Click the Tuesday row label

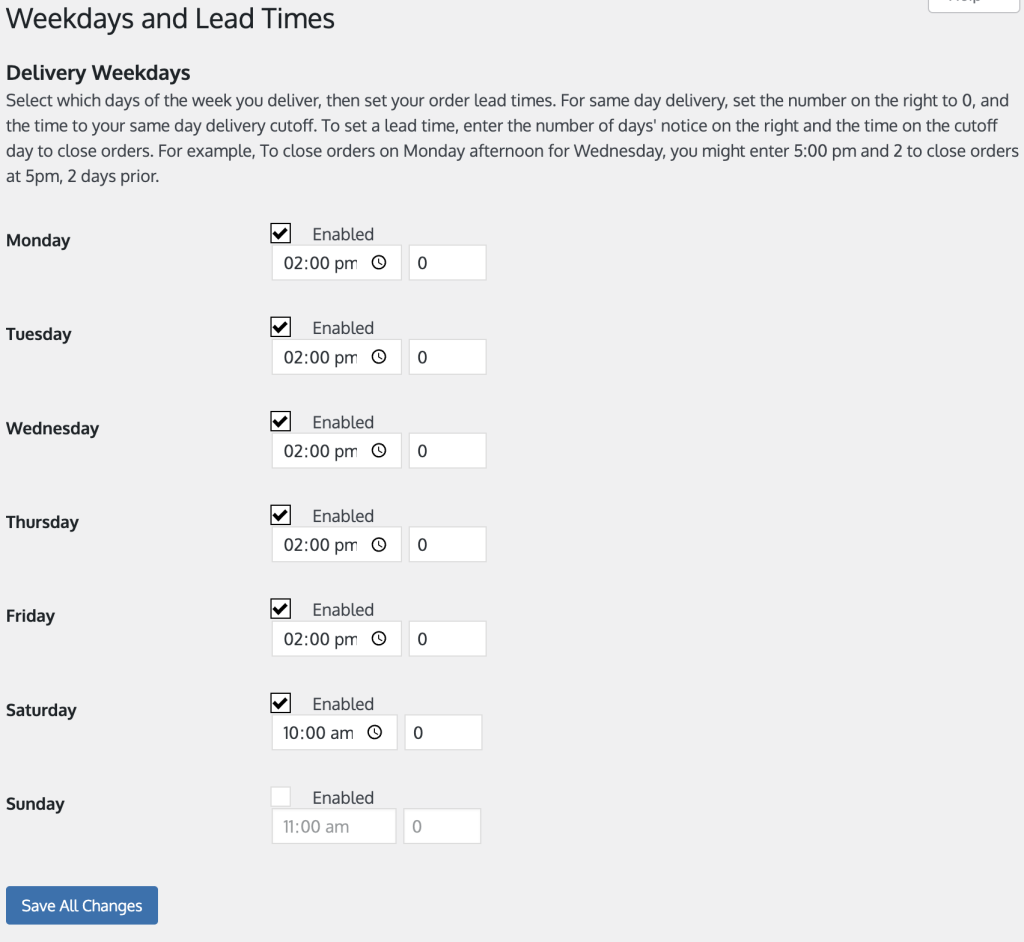(39, 334)
